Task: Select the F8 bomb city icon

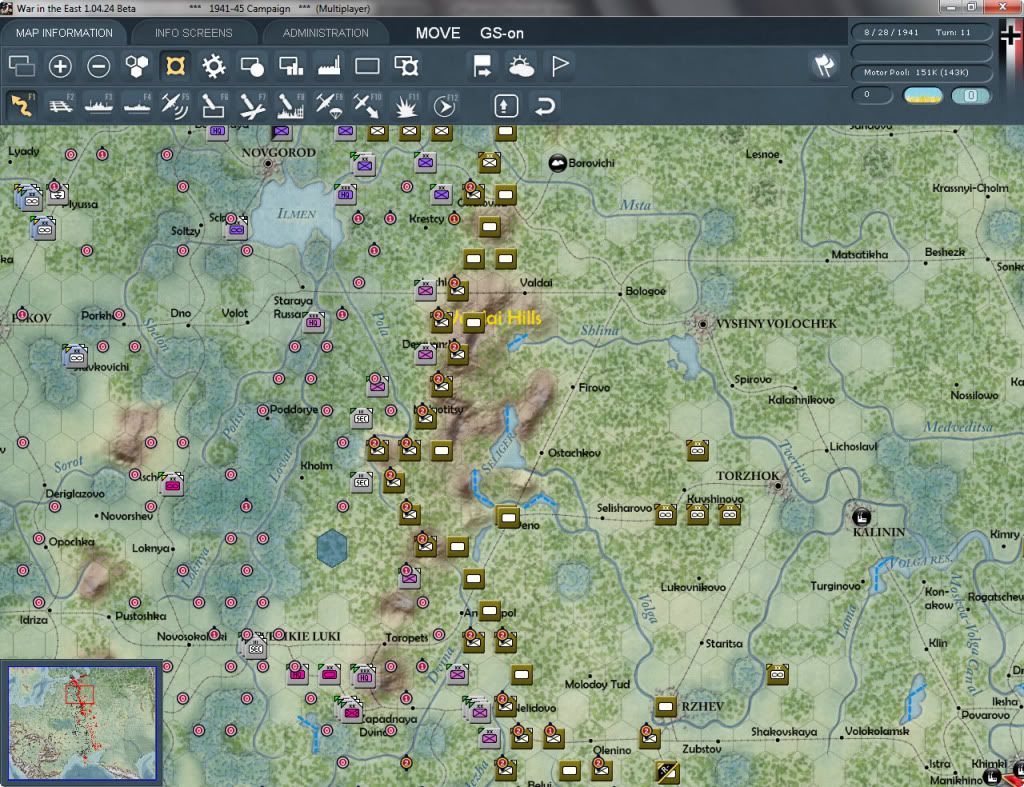Action: coord(291,105)
